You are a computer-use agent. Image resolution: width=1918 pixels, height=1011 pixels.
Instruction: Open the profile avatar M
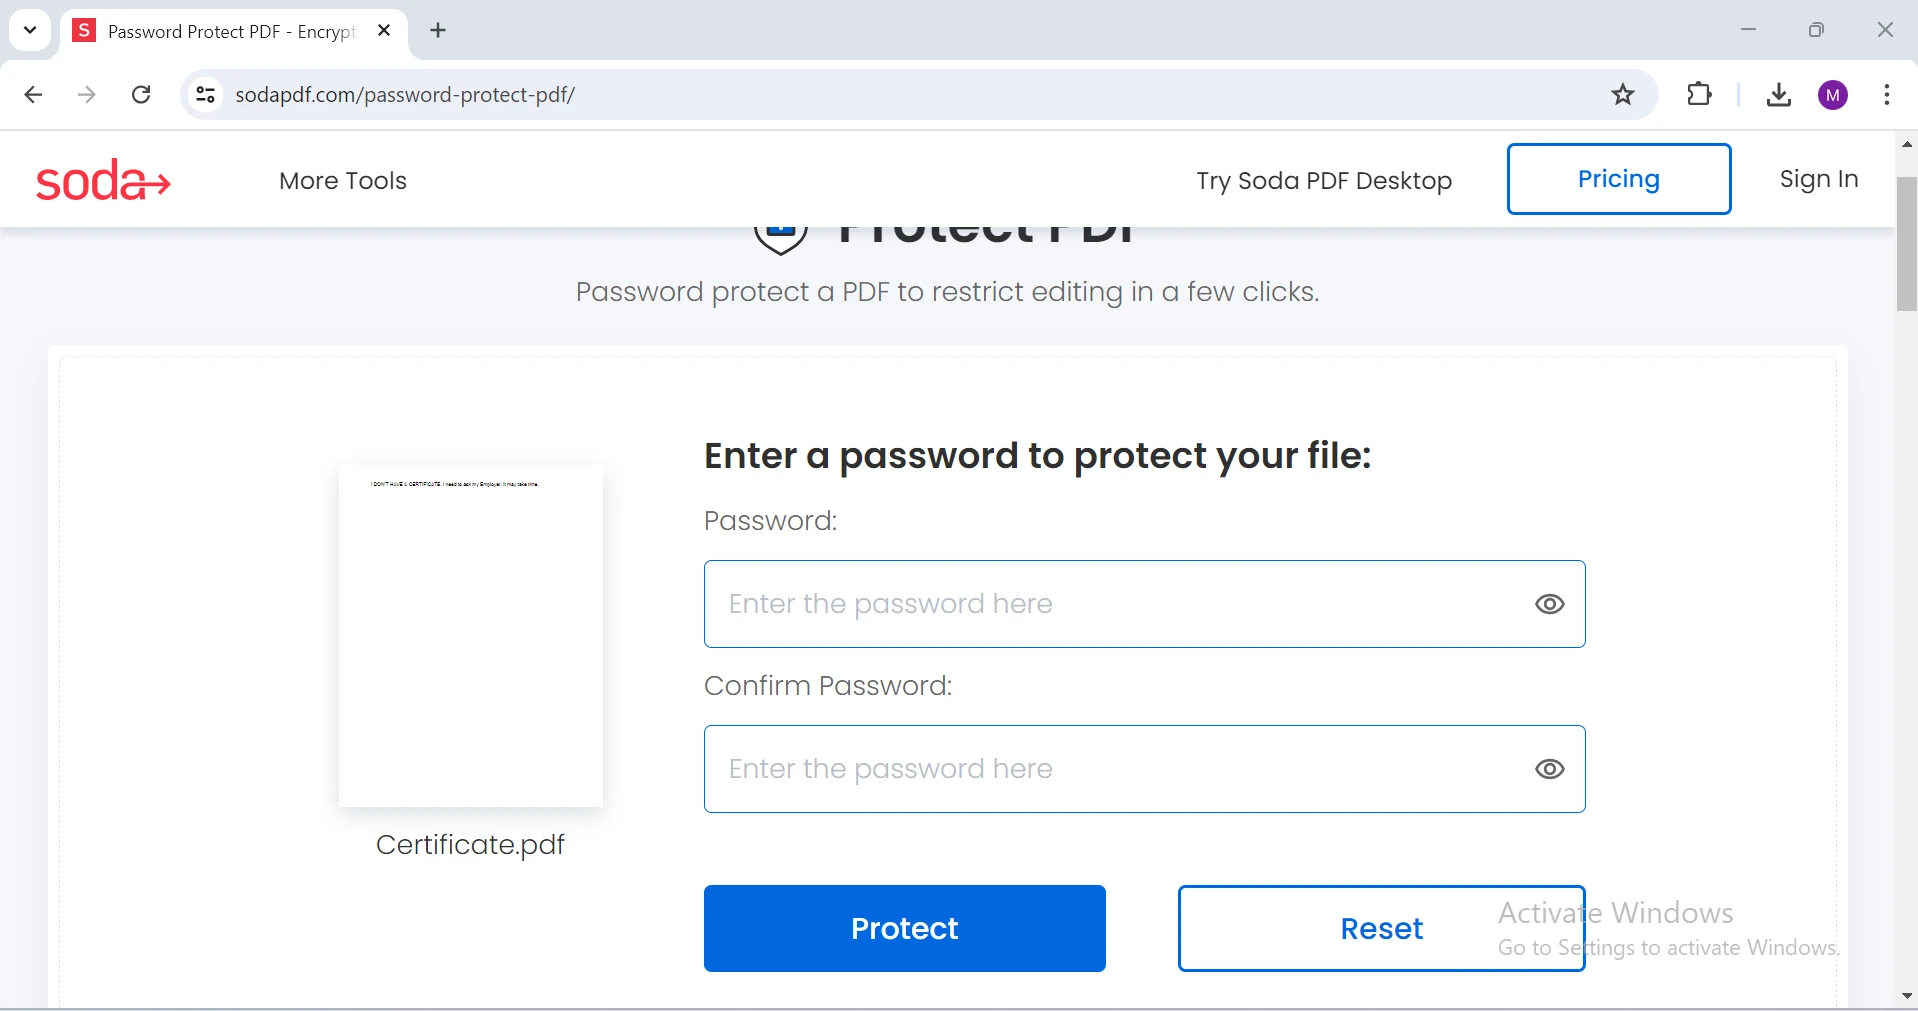(x=1833, y=95)
